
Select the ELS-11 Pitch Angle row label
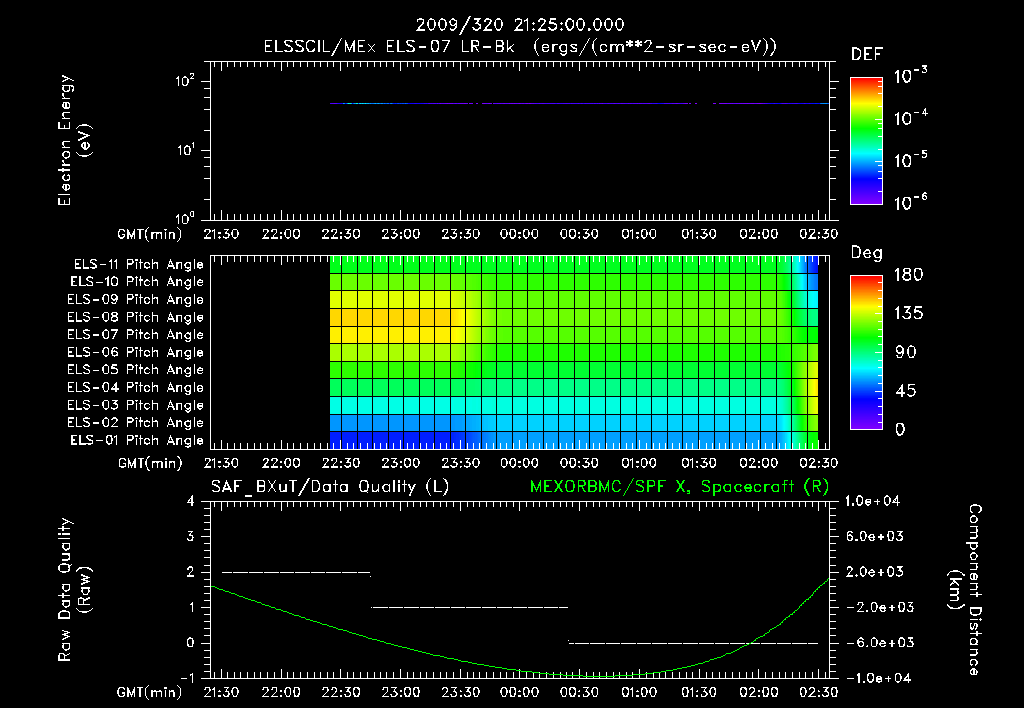(x=138, y=265)
